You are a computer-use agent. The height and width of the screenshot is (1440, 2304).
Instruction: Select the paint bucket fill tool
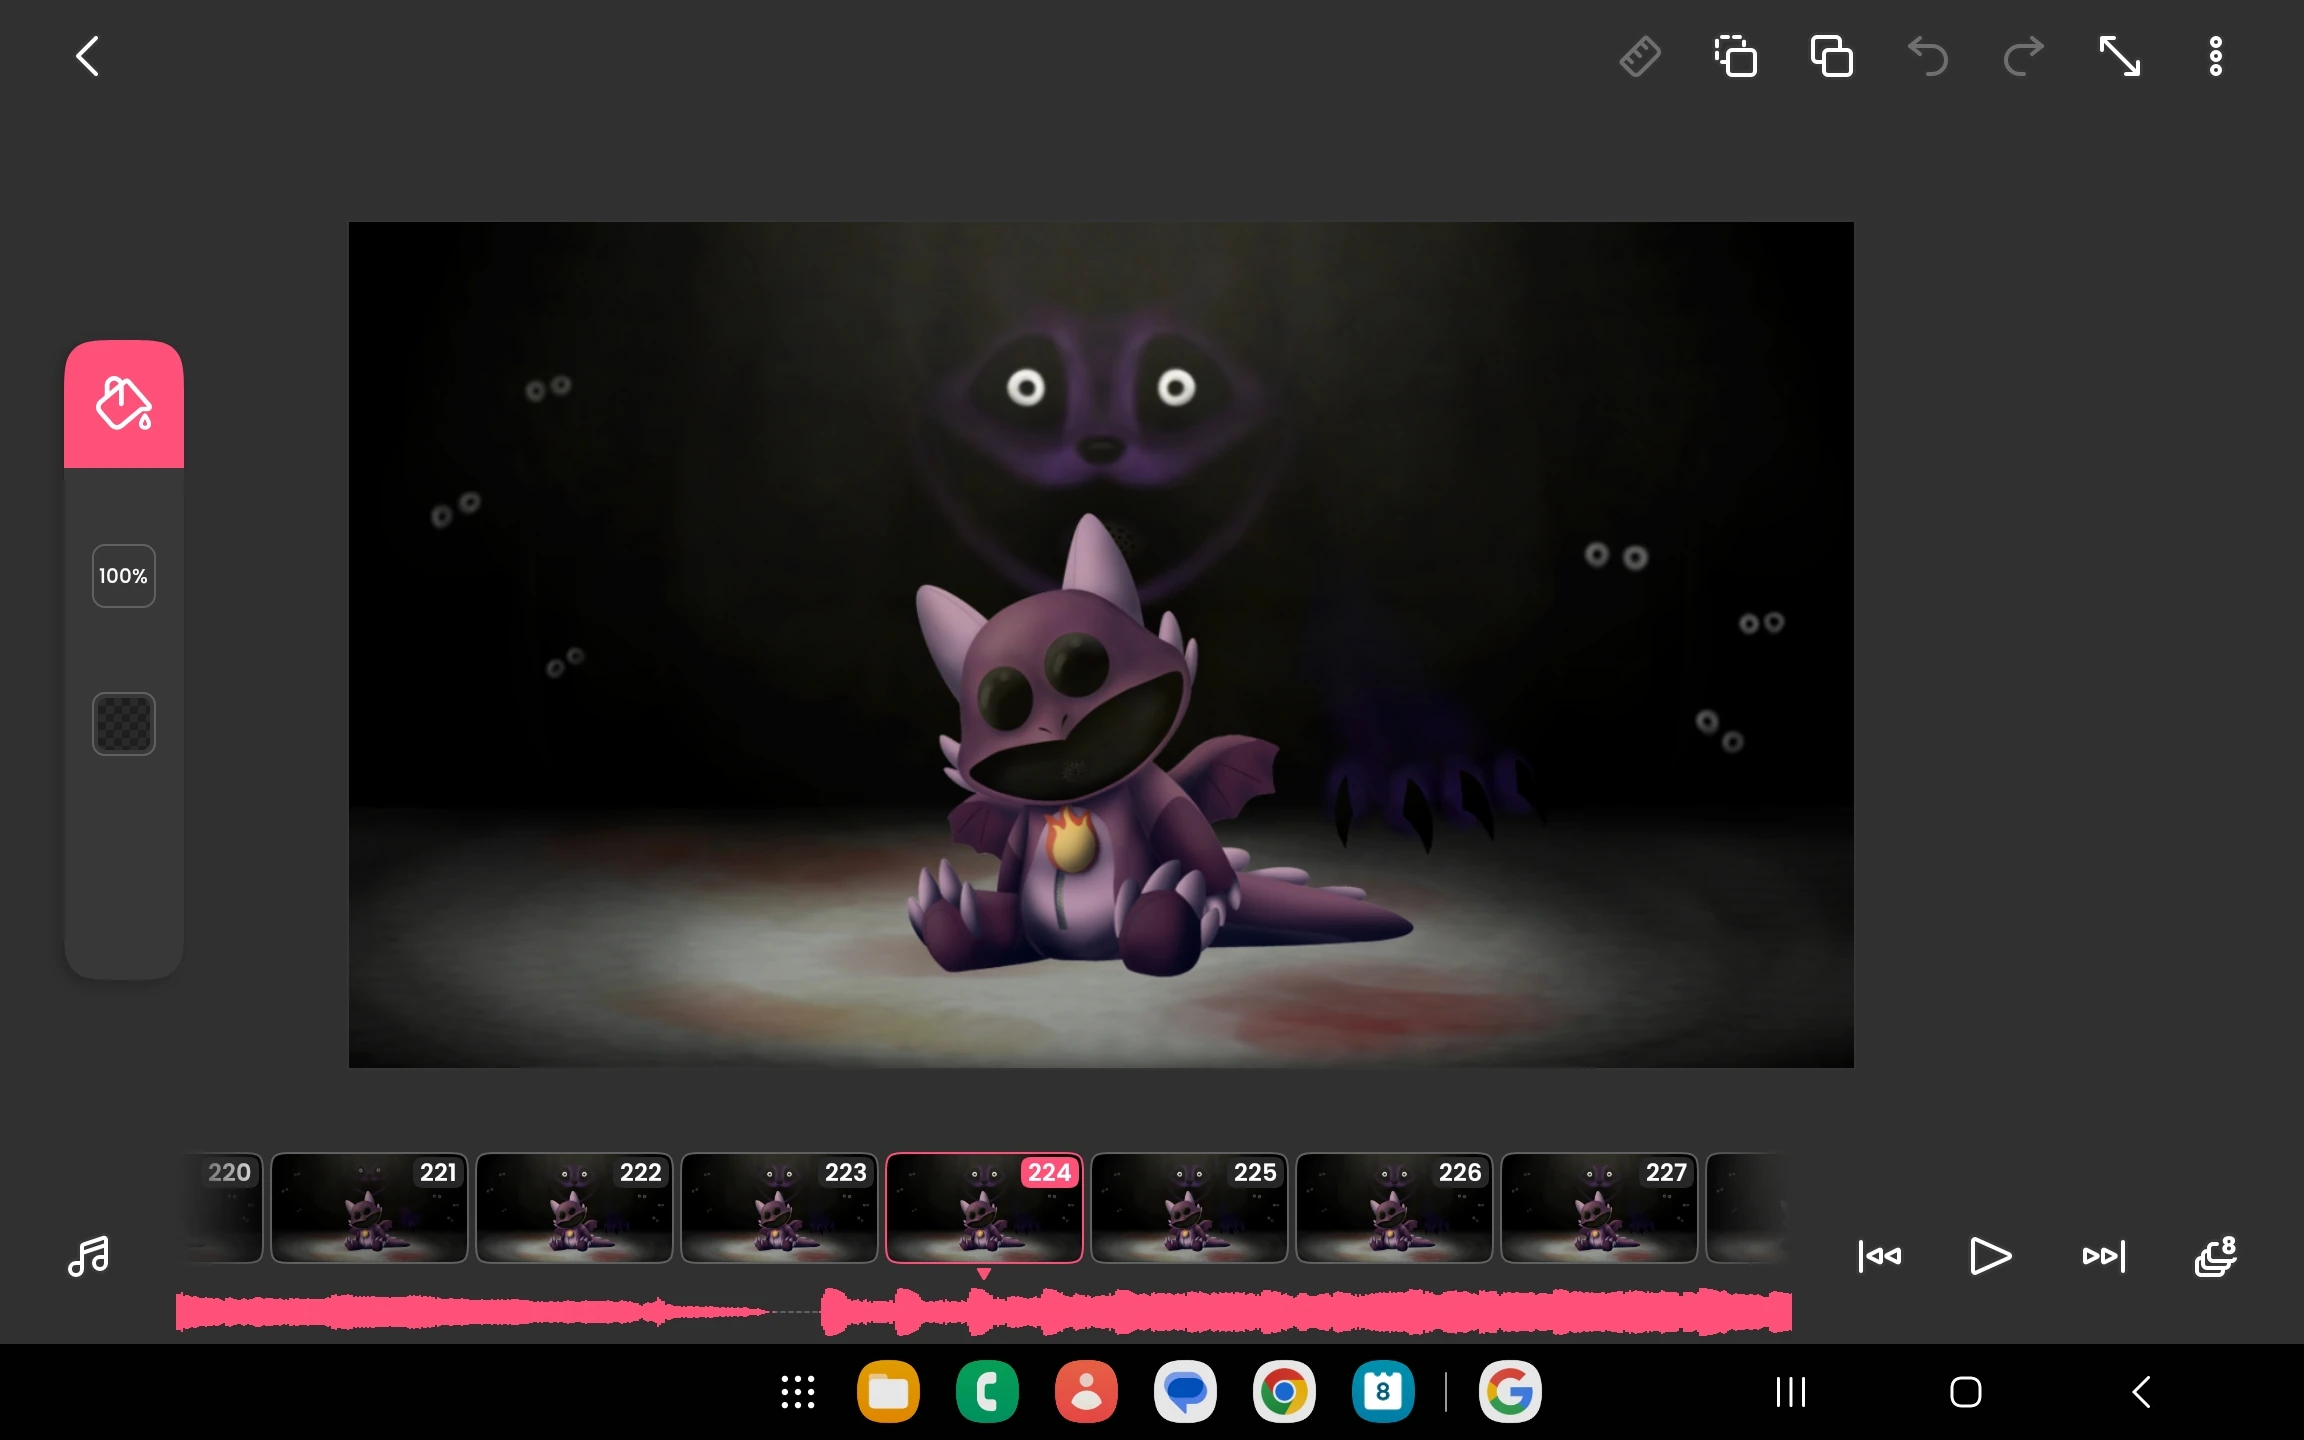click(123, 404)
